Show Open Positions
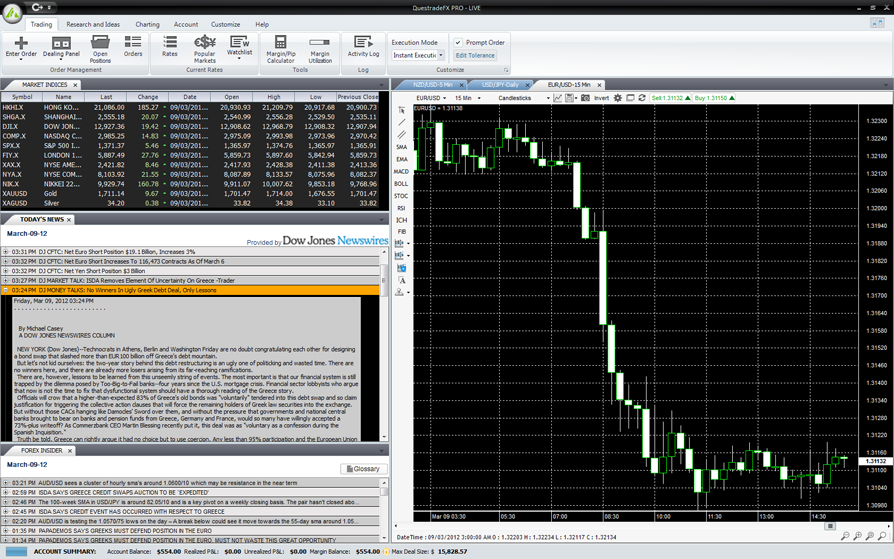894x559 pixels. pos(100,49)
